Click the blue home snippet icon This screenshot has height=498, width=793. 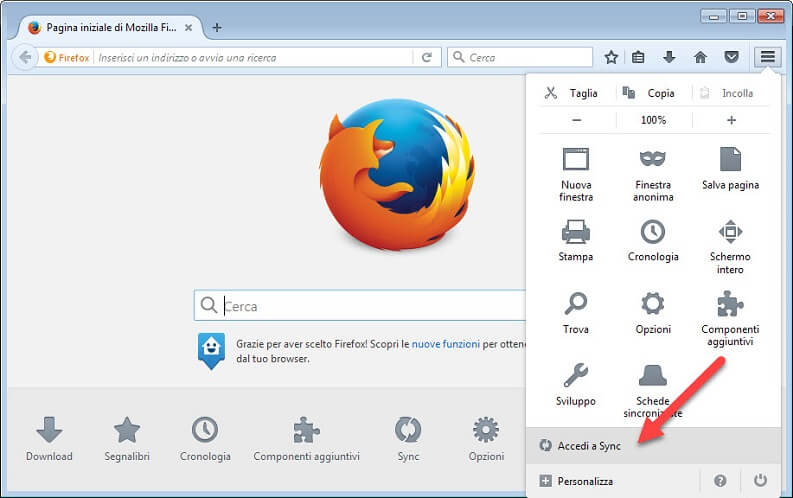pyautogui.click(x=211, y=351)
